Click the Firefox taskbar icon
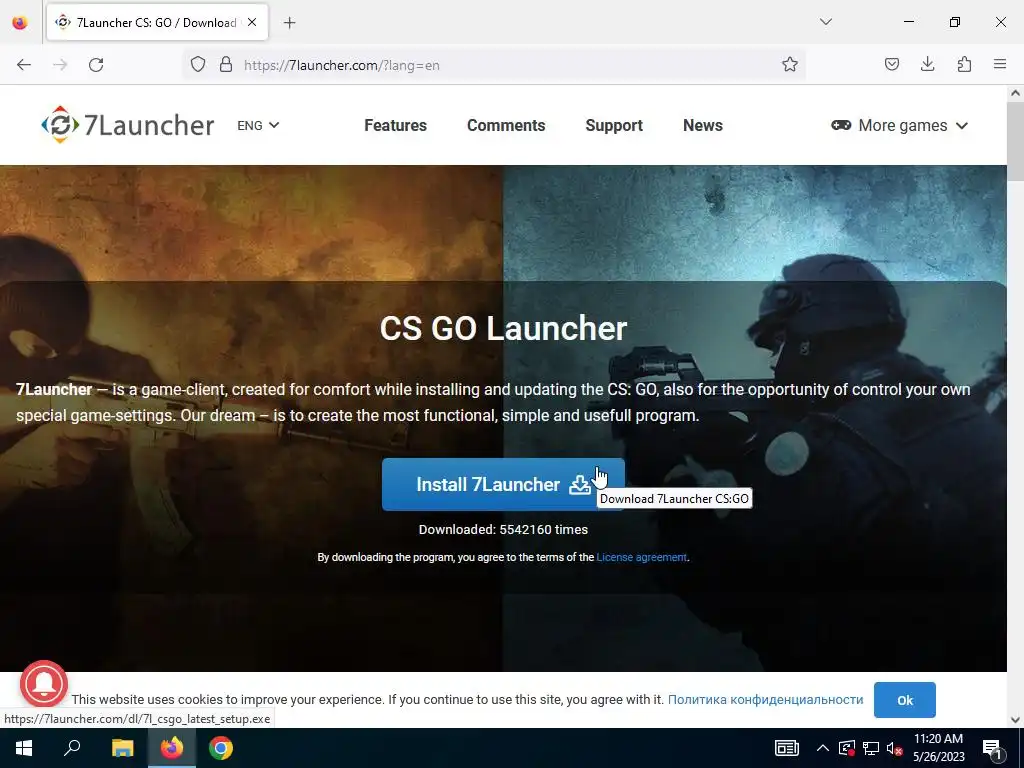The width and height of the screenshot is (1024, 768). pyautogui.click(x=172, y=748)
